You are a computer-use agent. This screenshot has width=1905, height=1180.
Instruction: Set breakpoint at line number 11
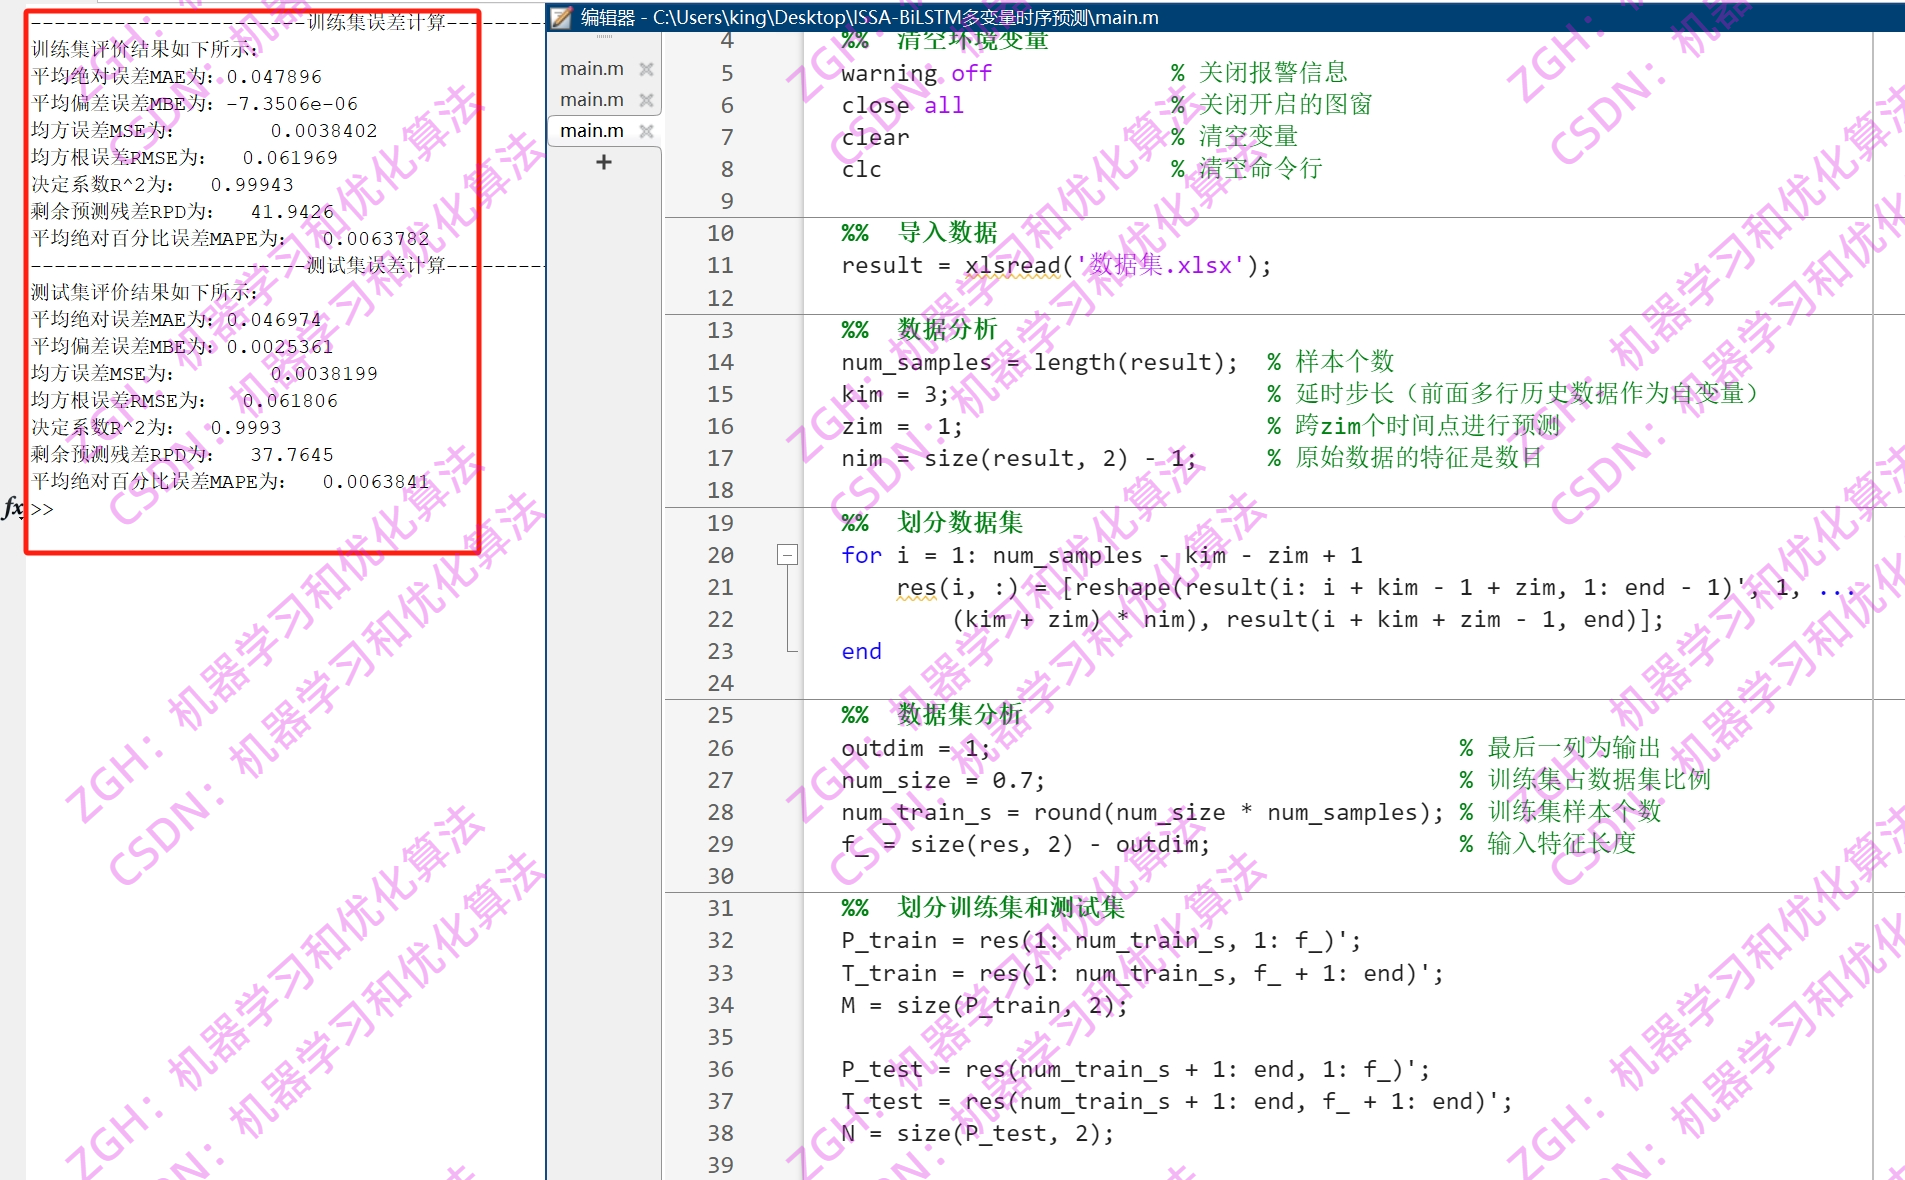(720, 266)
